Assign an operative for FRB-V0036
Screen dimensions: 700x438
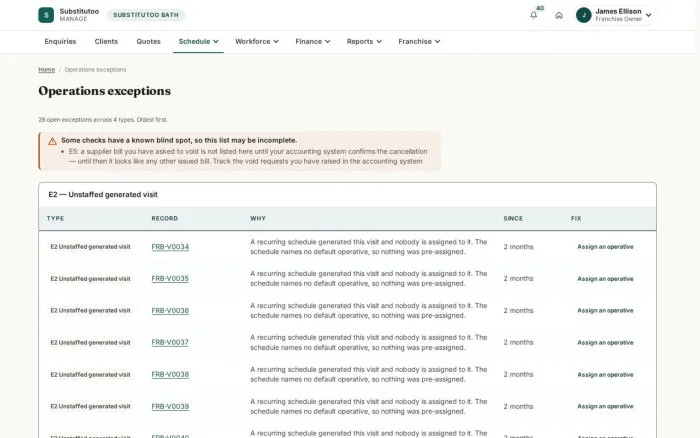605,310
